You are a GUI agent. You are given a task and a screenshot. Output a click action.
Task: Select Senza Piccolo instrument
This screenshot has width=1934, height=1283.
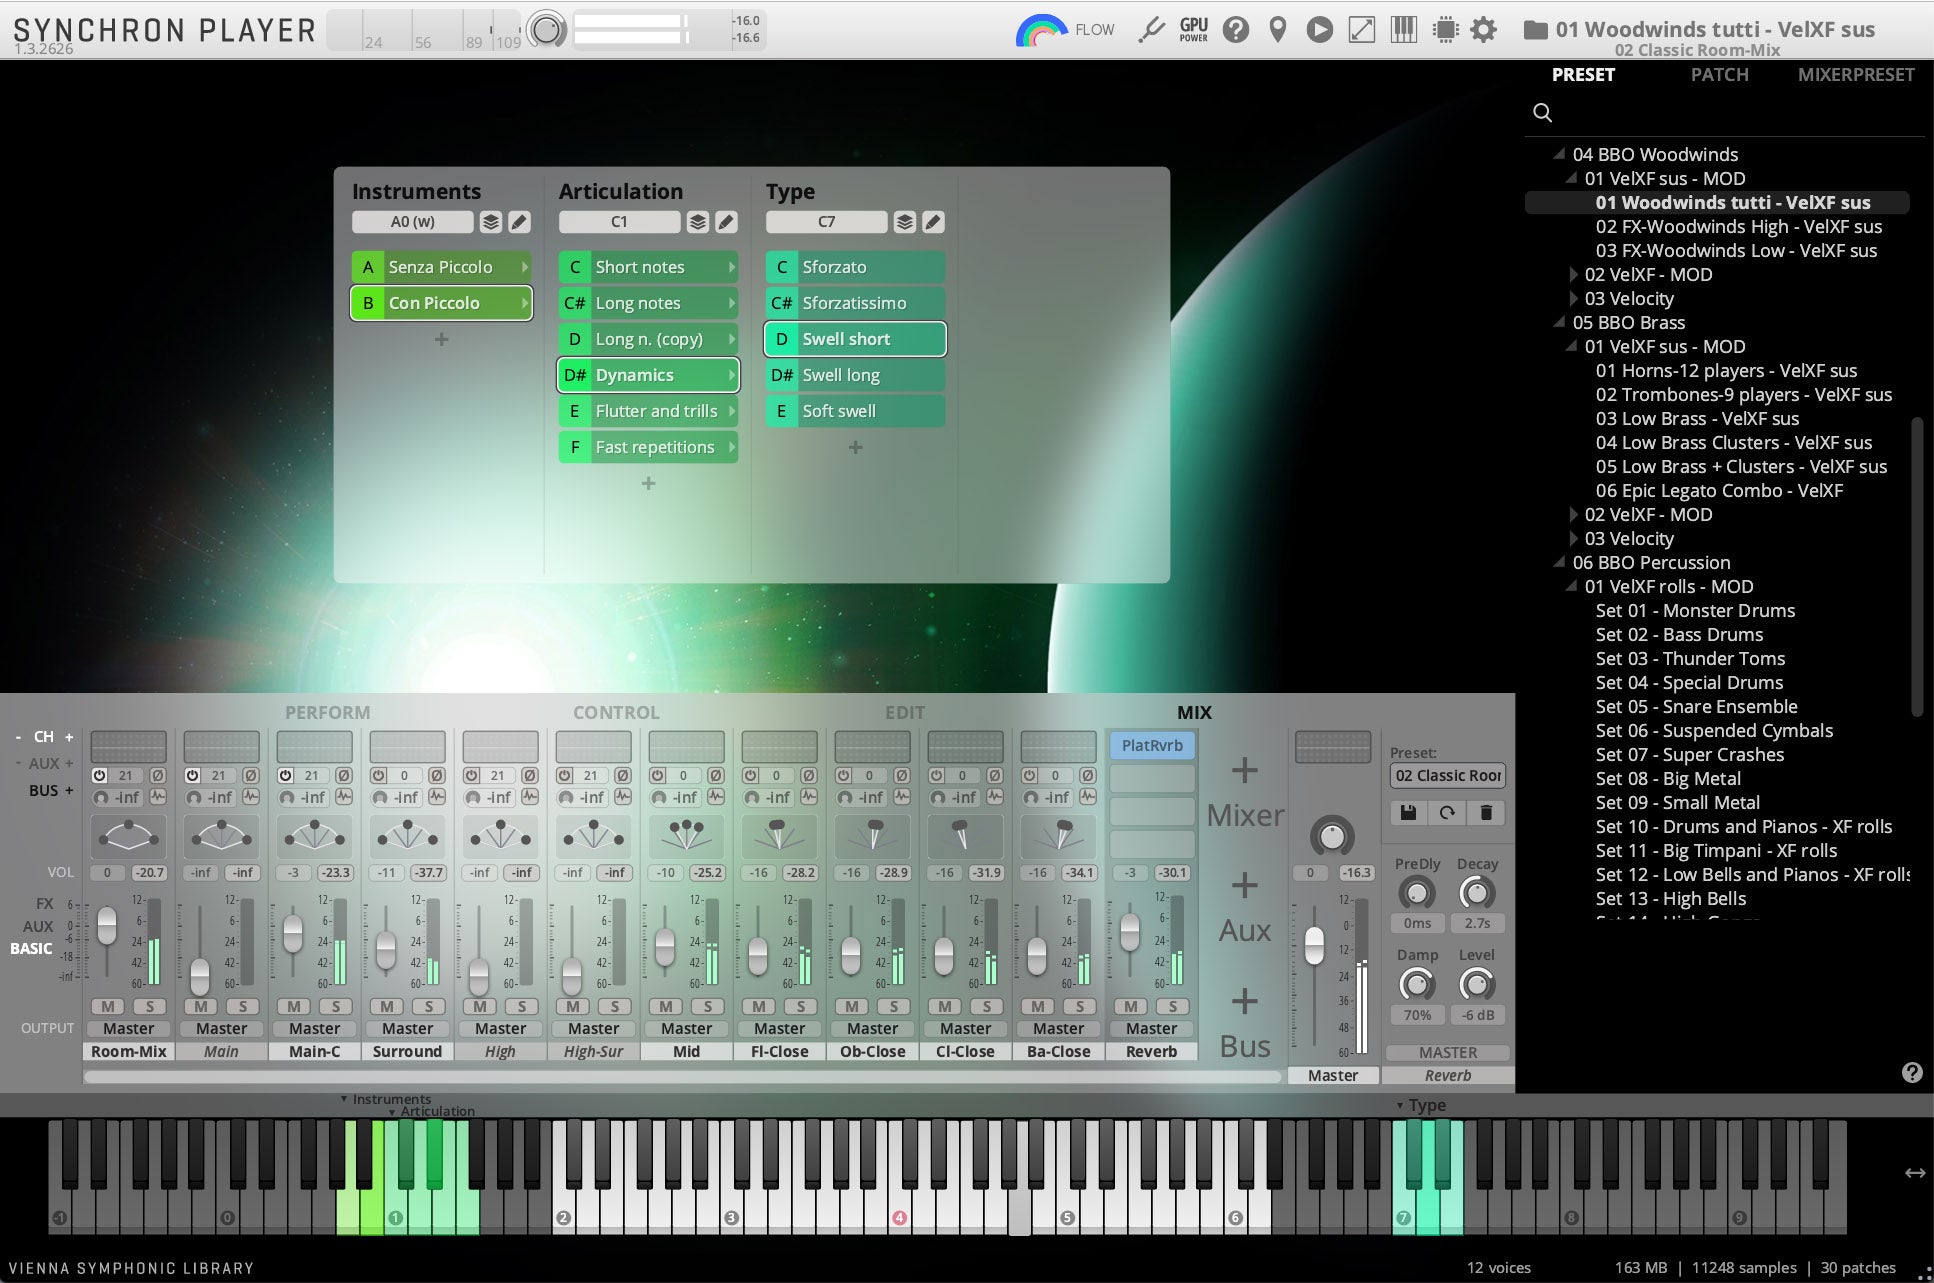(x=441, y=267)
